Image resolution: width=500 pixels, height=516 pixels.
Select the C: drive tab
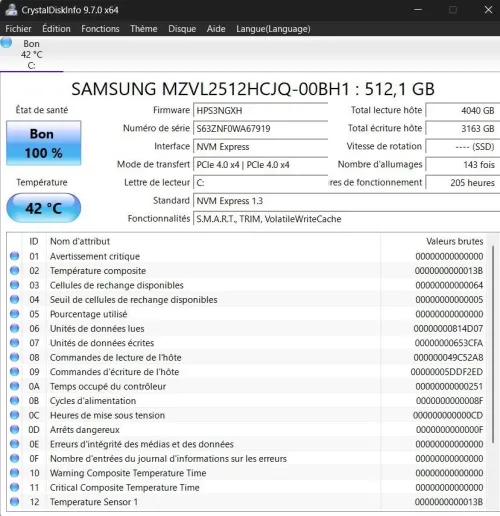click(31, 55)
